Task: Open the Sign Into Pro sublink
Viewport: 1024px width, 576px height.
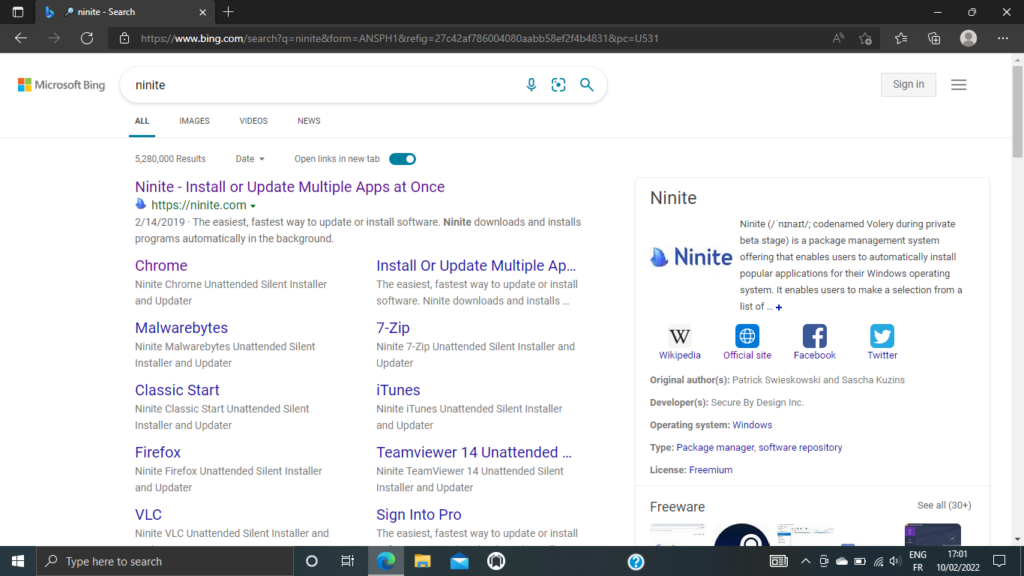Action: 419,515
